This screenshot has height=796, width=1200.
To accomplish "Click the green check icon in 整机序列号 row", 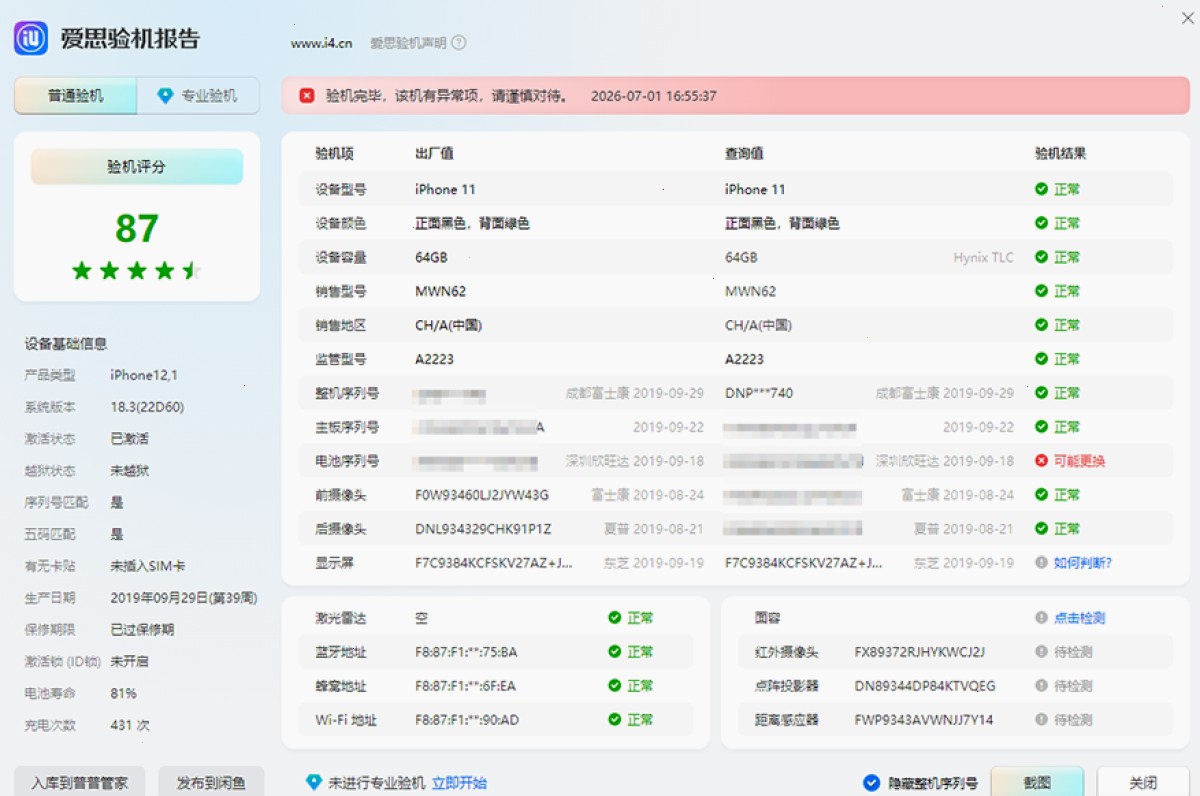I will (1041, 393).
